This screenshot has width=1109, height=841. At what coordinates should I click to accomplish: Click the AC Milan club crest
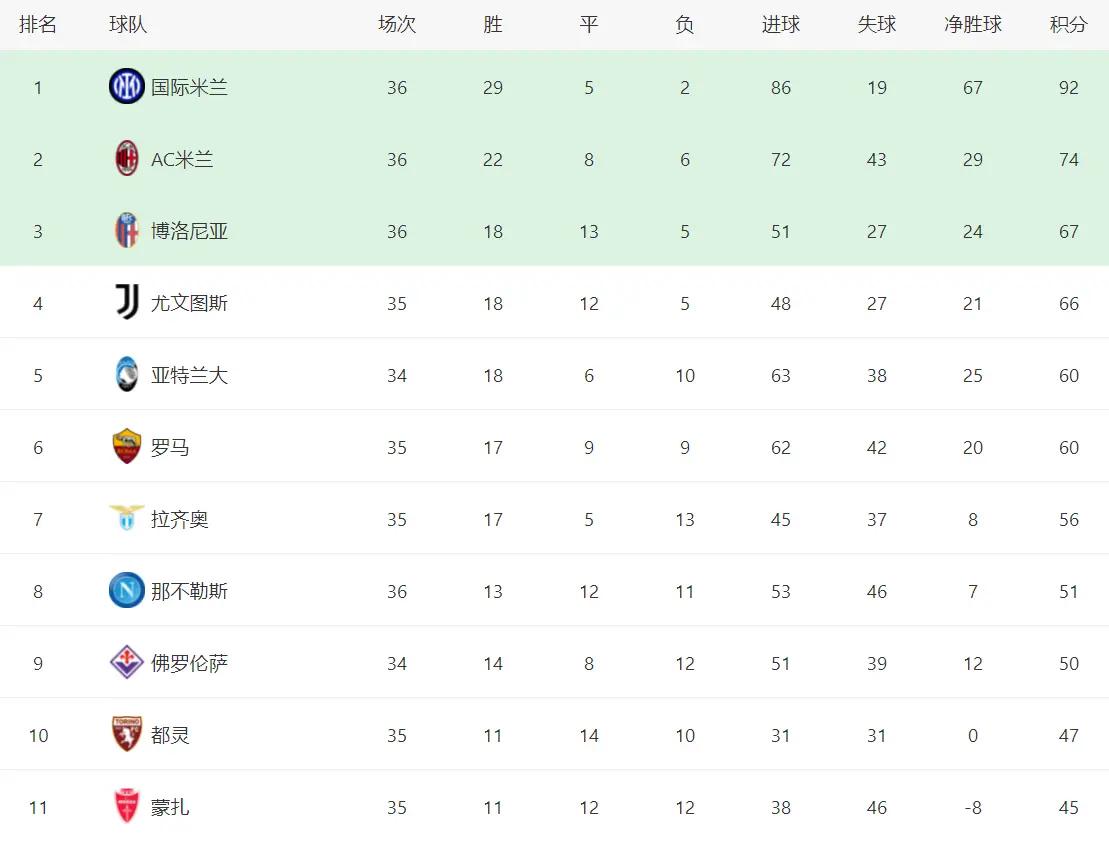pyautogui.click(x=127, y=158)
